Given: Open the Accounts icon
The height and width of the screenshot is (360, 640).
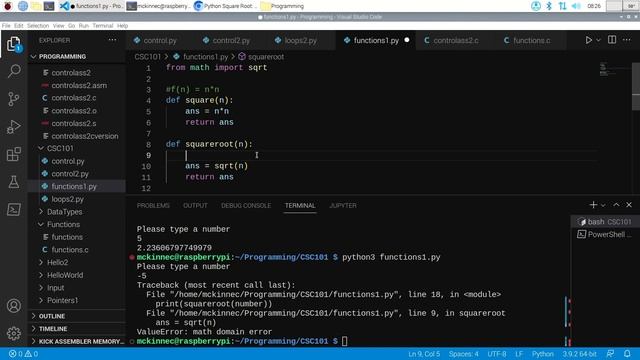Looking at the screenshot, I should 13,306.
